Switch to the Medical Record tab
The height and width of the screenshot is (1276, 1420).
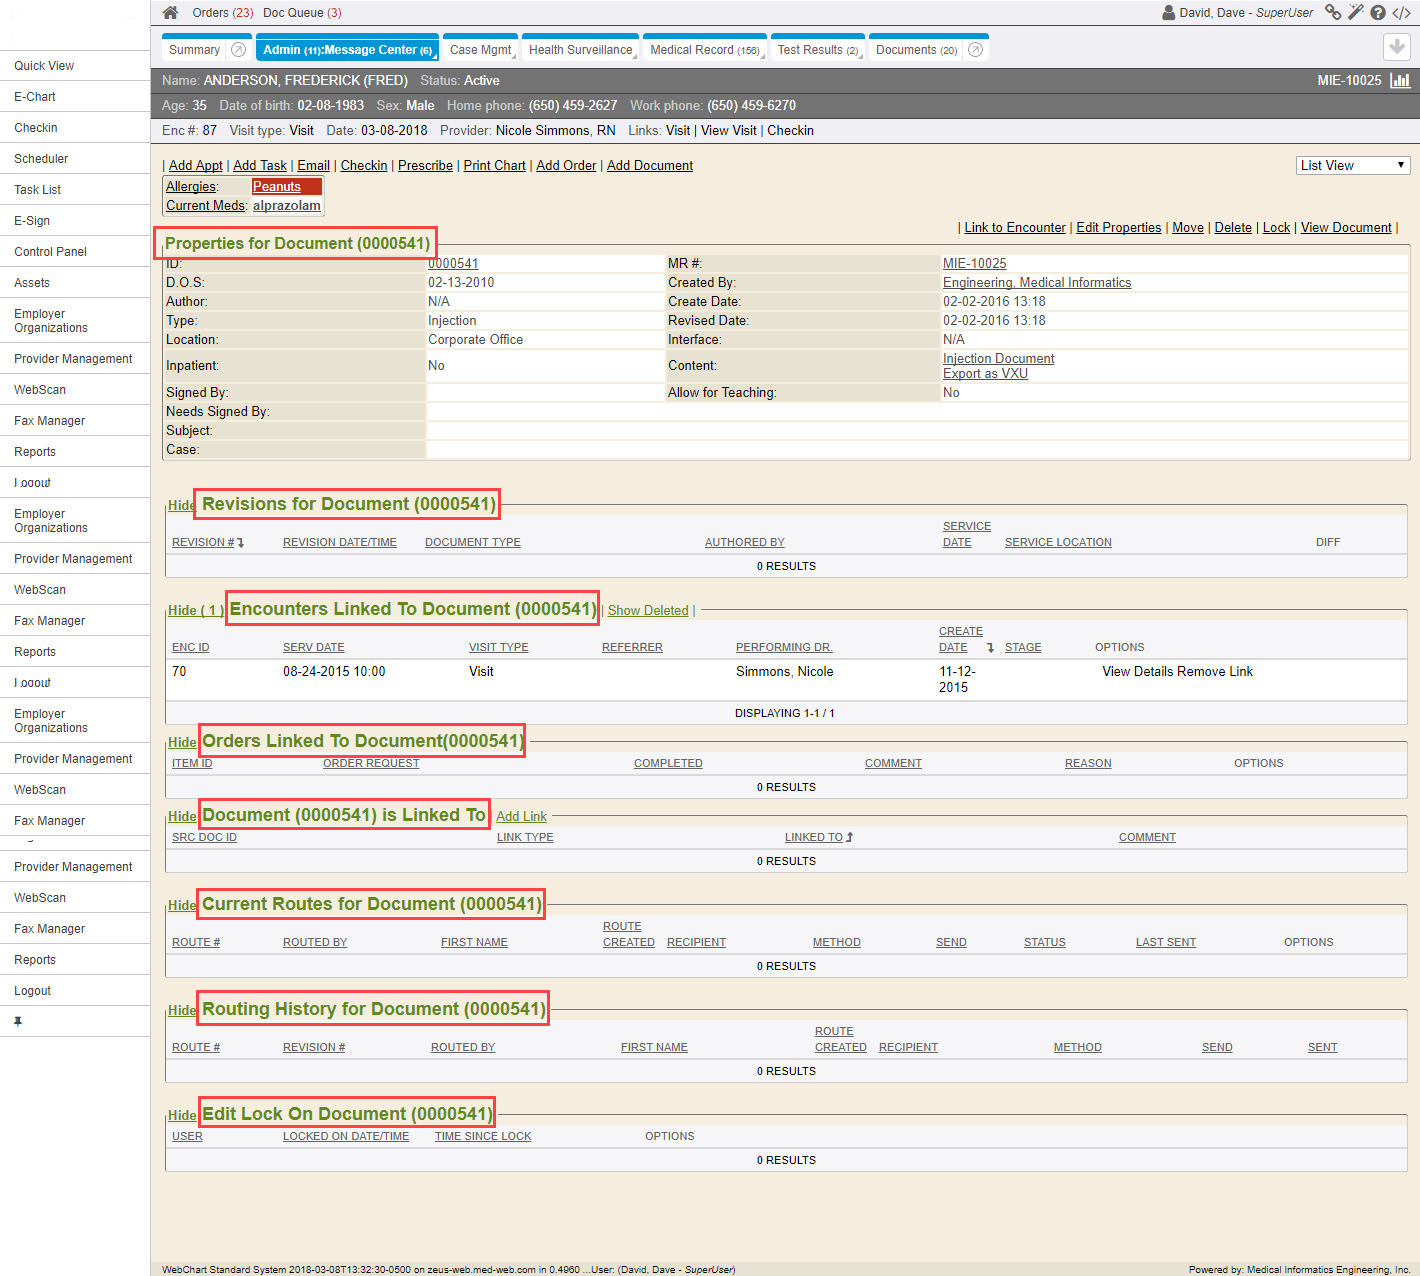(703, 50)
